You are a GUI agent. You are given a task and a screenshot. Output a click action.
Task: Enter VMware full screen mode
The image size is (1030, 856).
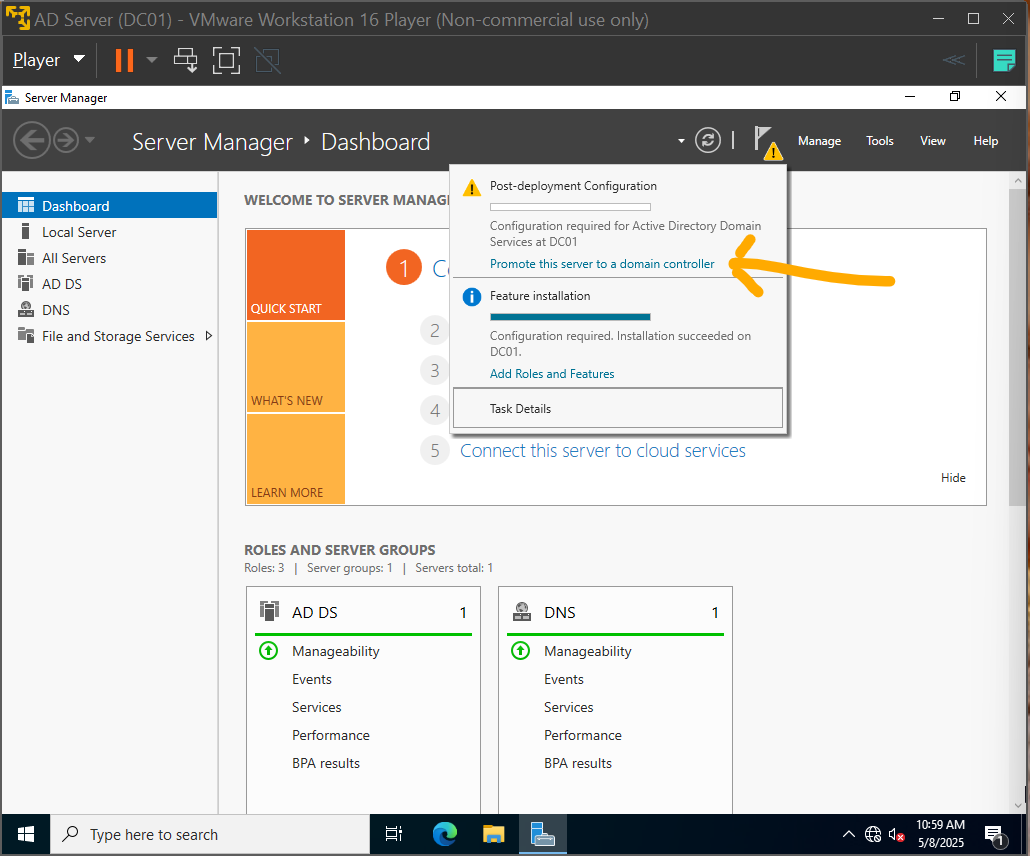click(x=226, y=60)
